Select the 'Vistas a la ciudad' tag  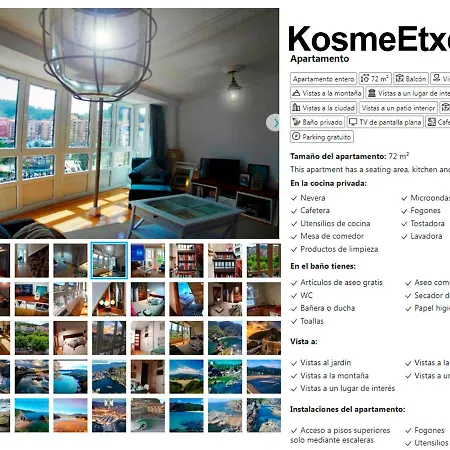point(323,108)
